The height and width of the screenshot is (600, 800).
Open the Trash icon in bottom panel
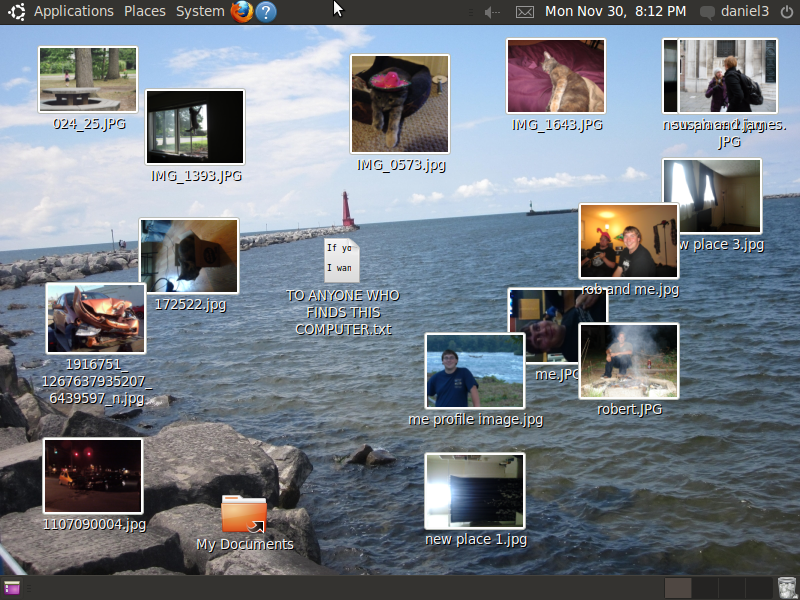[787, 588]
